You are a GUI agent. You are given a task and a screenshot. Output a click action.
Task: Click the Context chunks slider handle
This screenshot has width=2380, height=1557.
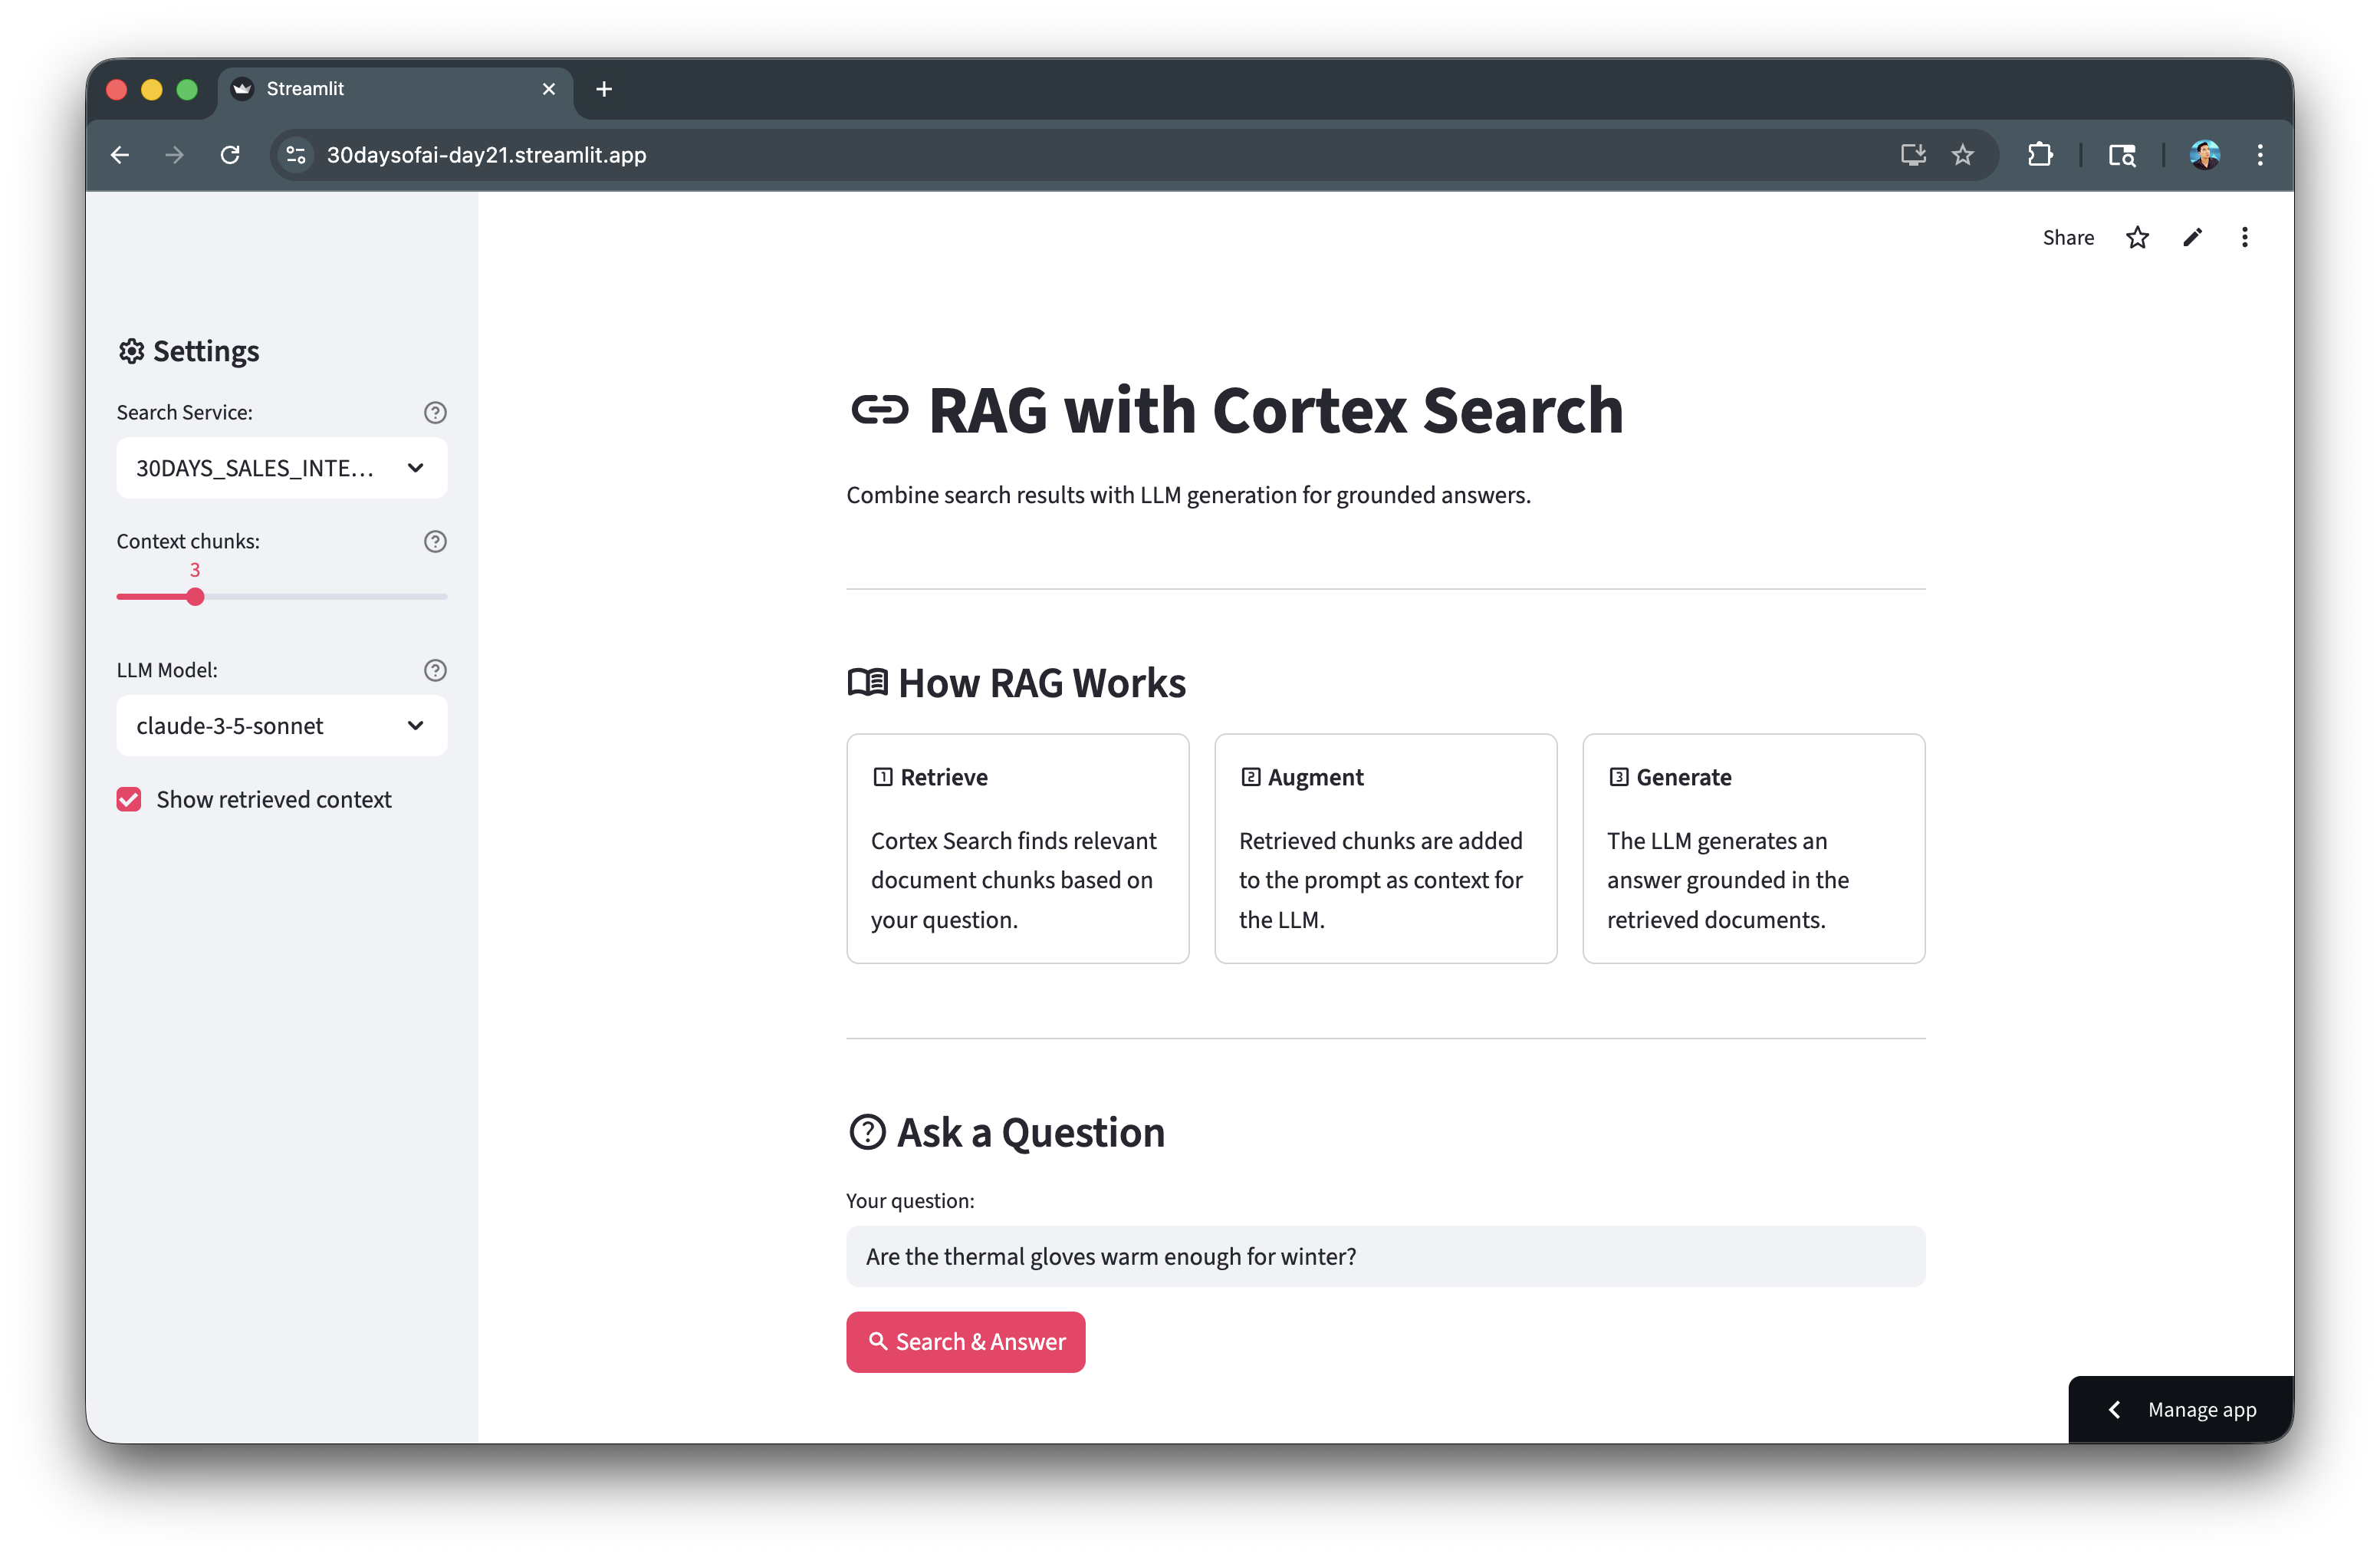tap(195, 597)
